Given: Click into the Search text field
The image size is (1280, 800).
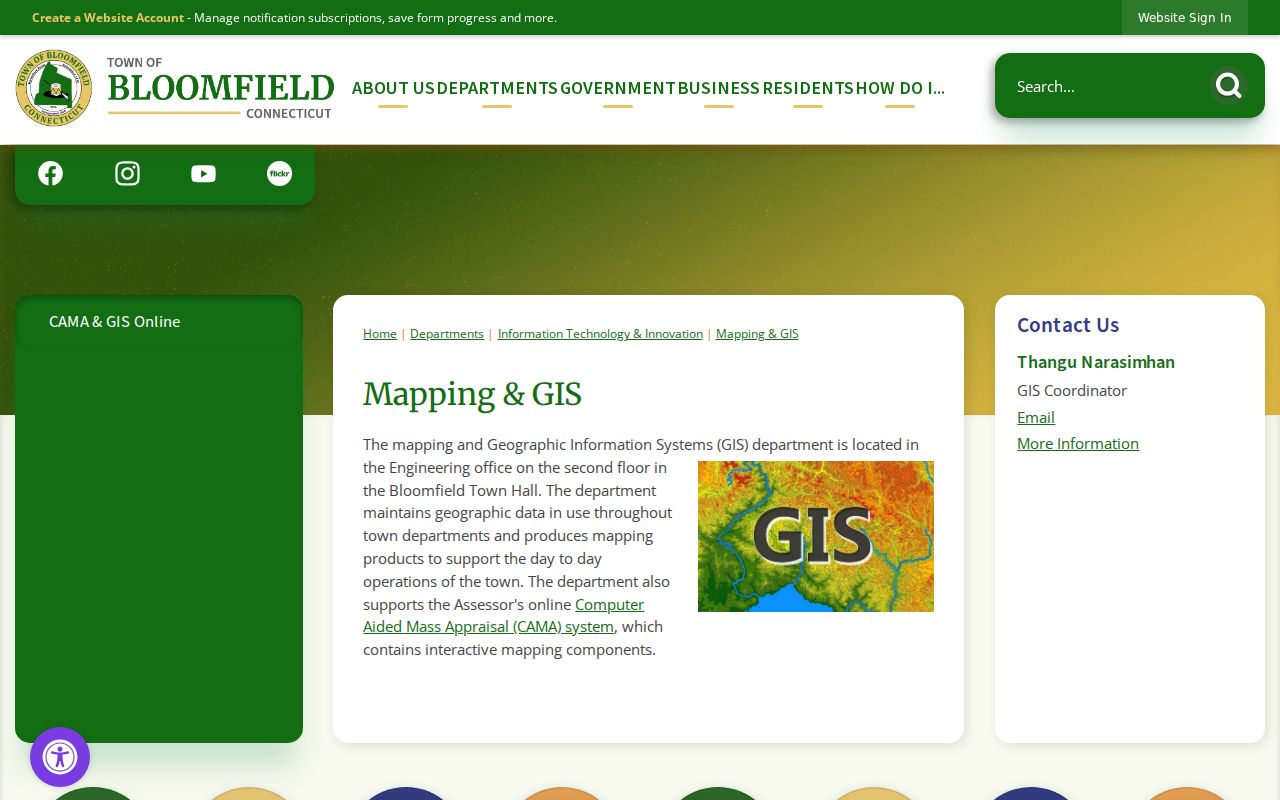Looking at the screenshot, I should point(1105,86).
